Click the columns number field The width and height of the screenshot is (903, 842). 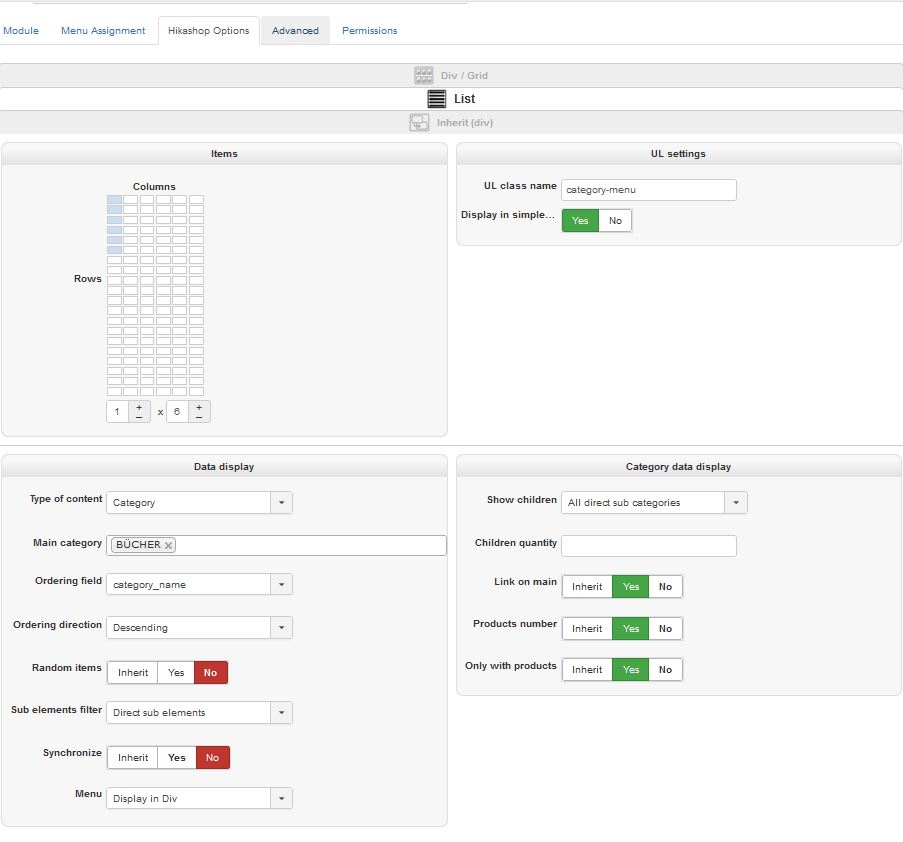point(117,412)
